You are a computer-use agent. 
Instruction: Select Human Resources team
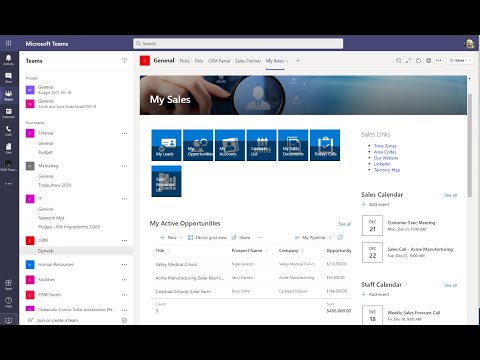(56, 264)
